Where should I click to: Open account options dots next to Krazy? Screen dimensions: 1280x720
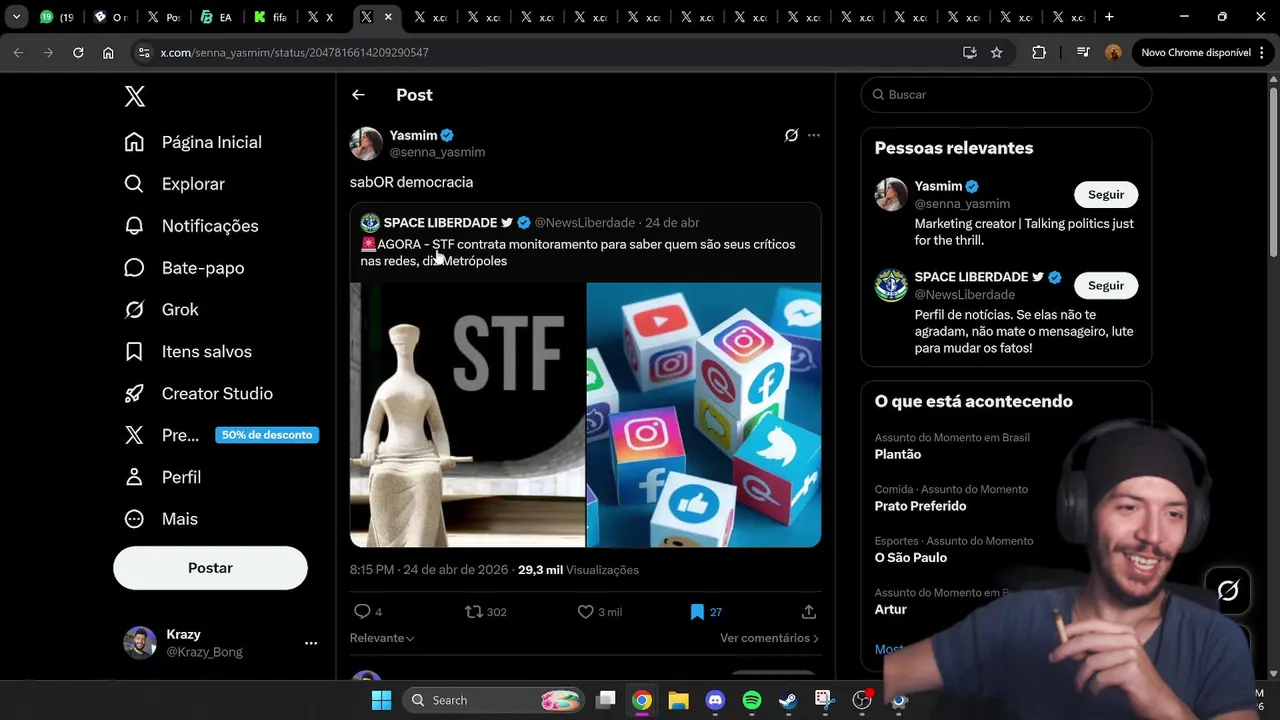(311, 643)
